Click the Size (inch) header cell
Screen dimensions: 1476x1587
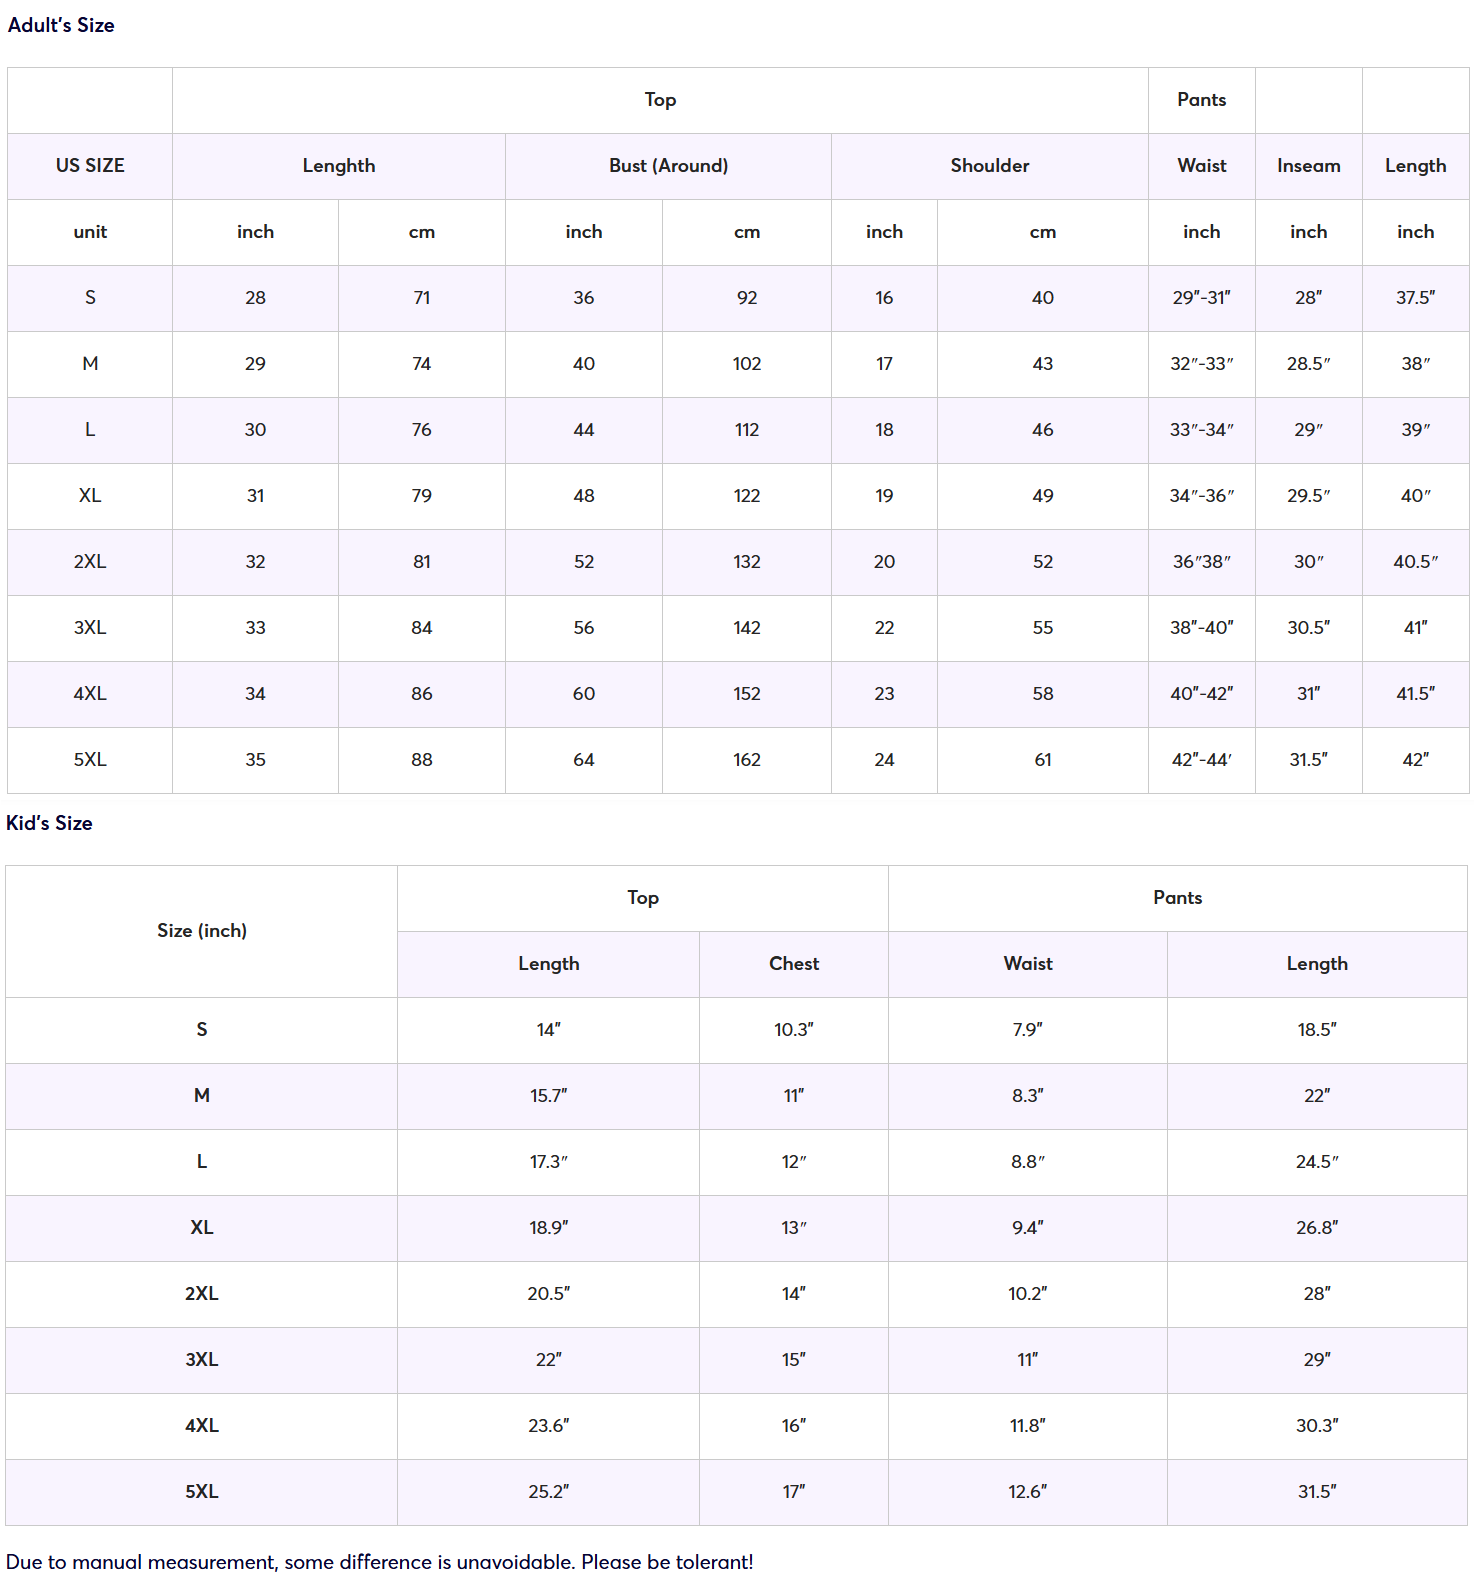click(201, 931)
